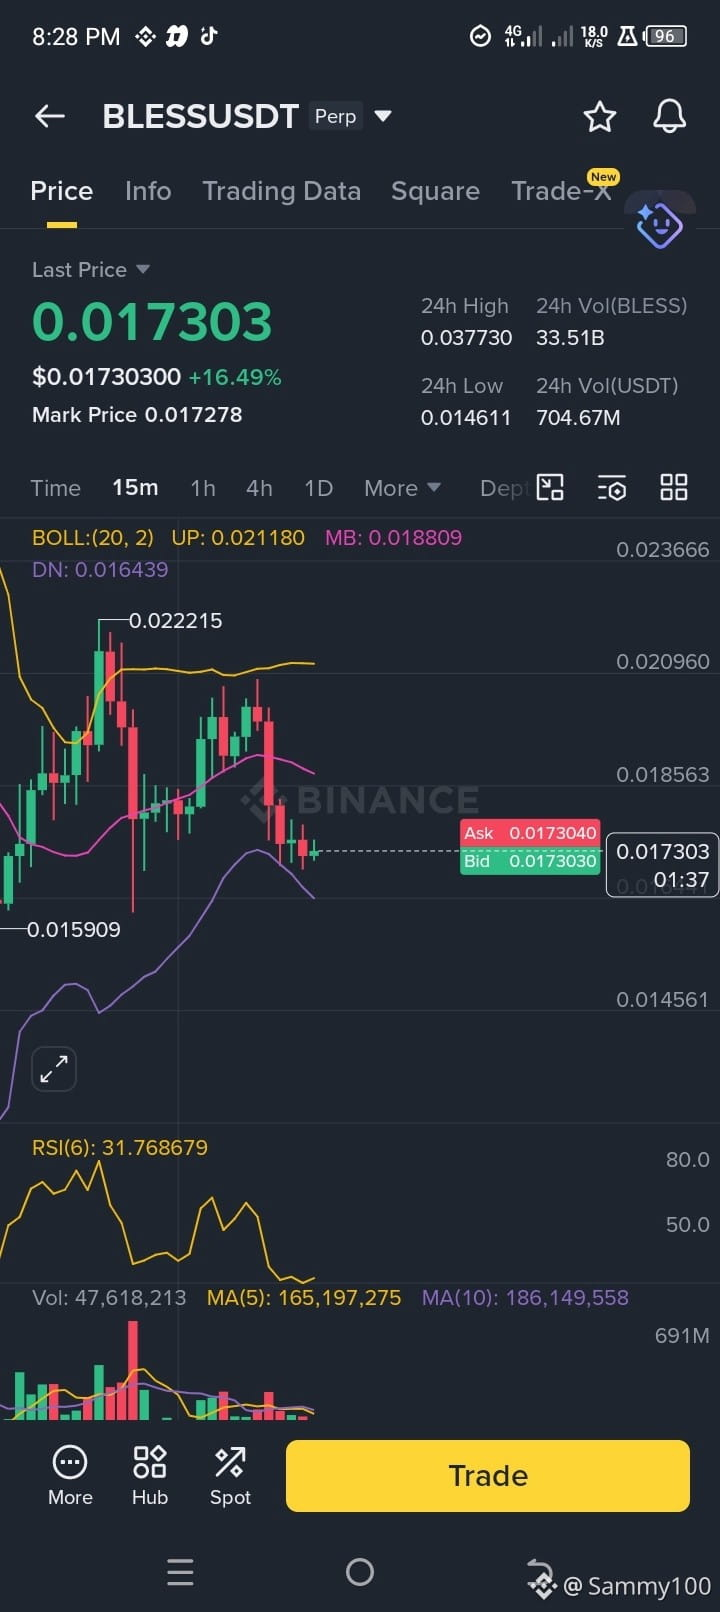Tap the RSI(6) indicator label
Screen dimensions: 720x1612
tap(120, 1148)
